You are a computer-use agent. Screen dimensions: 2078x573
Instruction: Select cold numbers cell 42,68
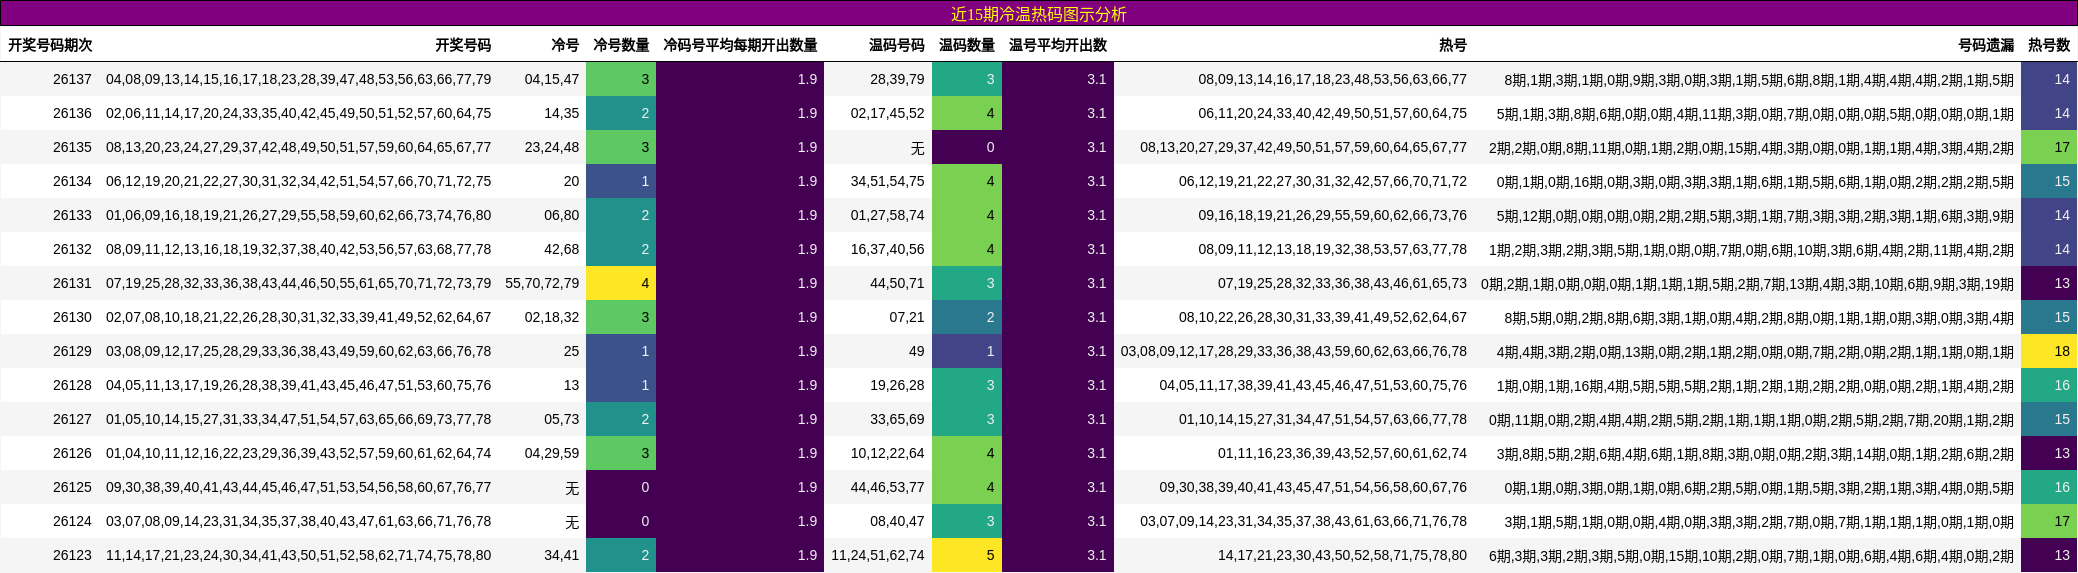click(561, 249)
